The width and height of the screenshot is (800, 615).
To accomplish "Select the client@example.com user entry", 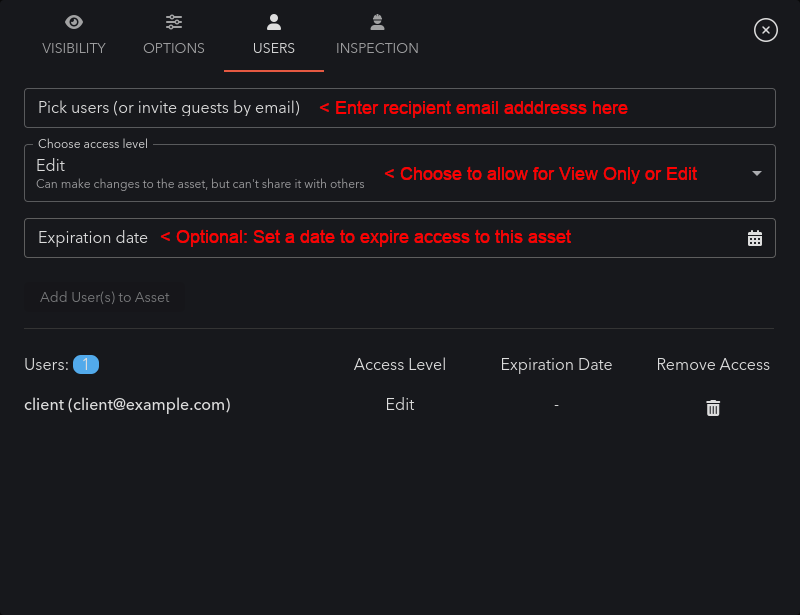I will (127, 405).
